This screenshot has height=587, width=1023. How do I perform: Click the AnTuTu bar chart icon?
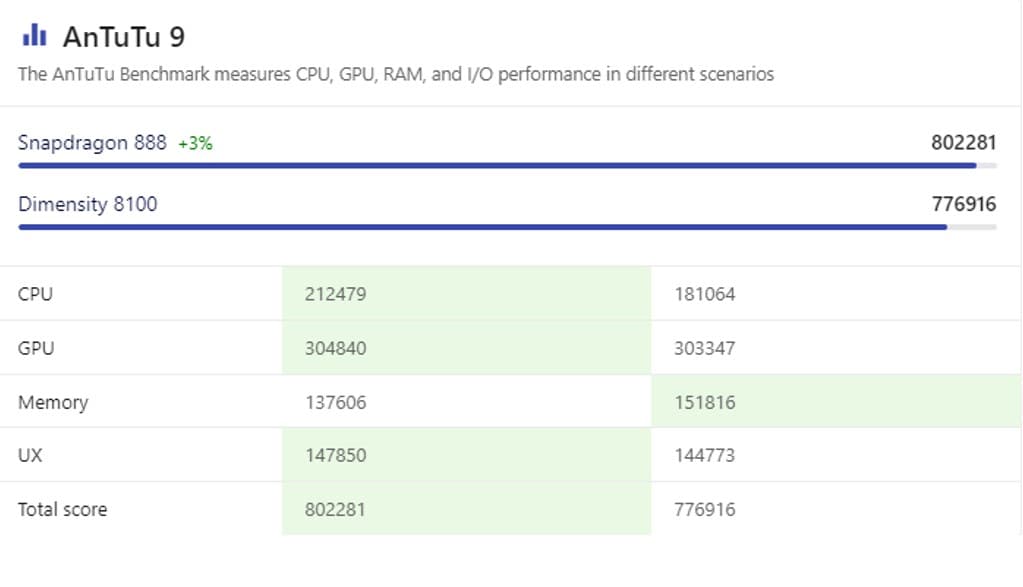[x=35, y=36]
